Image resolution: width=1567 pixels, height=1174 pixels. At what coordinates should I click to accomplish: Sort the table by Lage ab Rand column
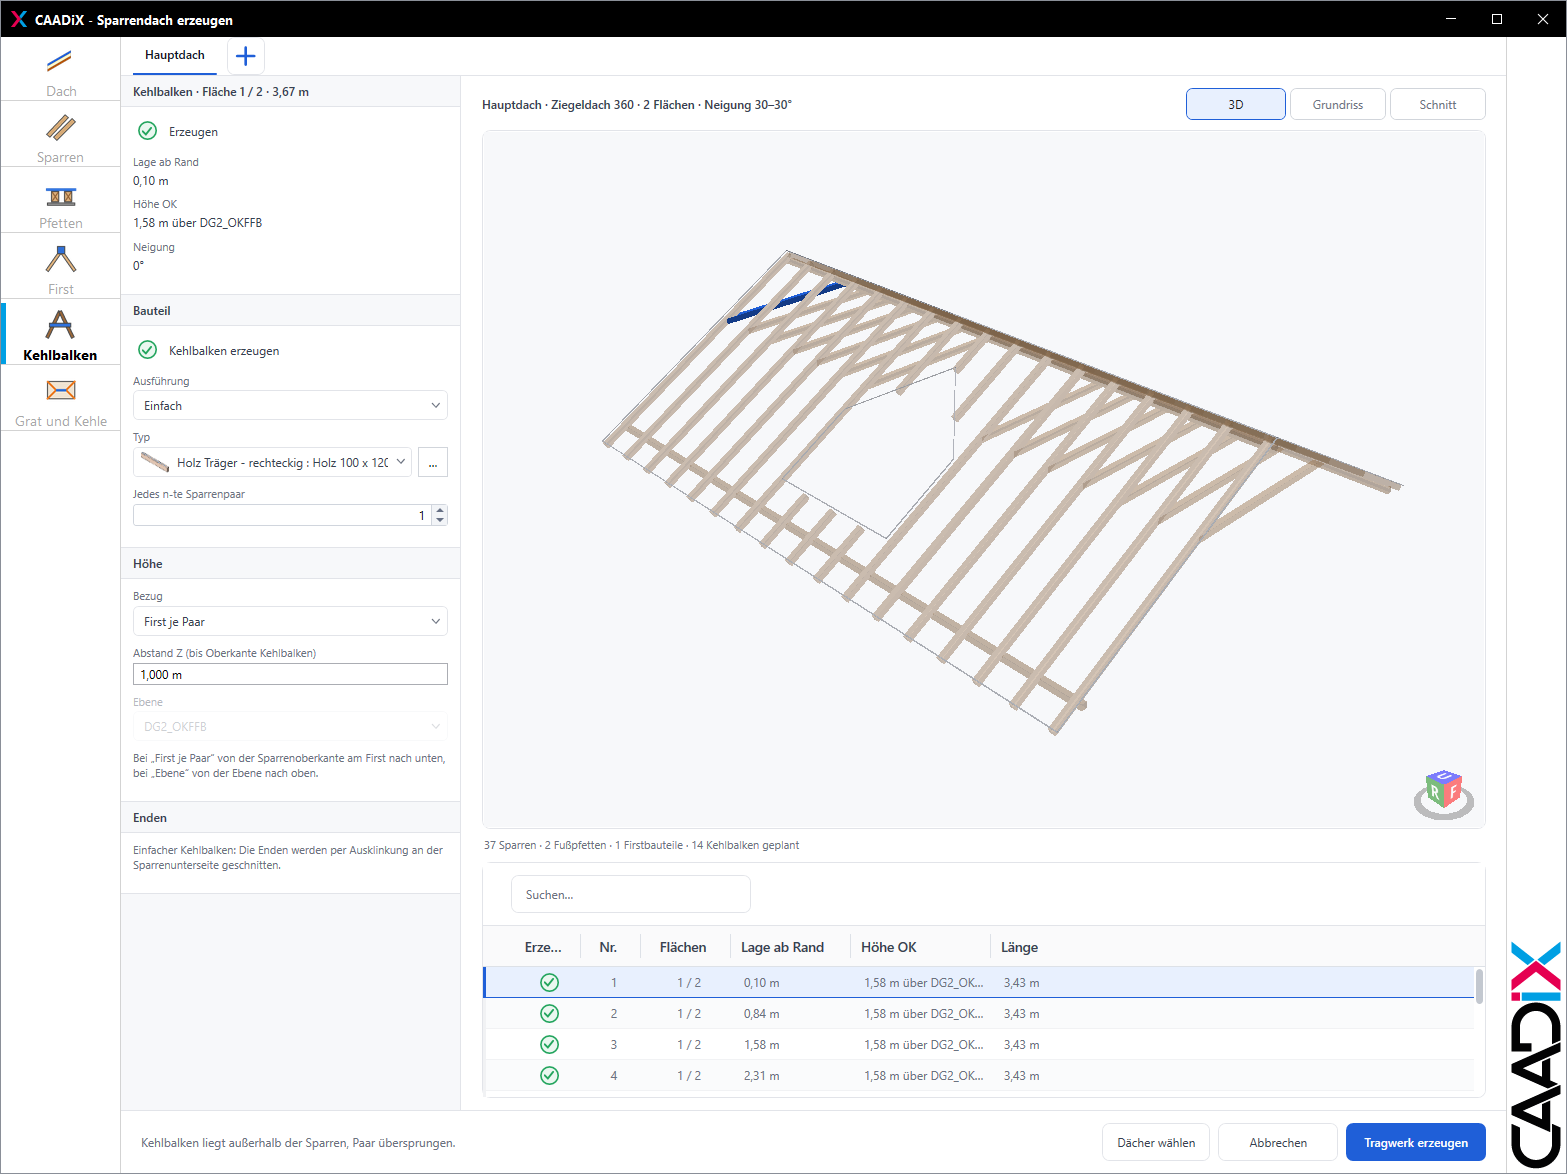tap(782, 947)
